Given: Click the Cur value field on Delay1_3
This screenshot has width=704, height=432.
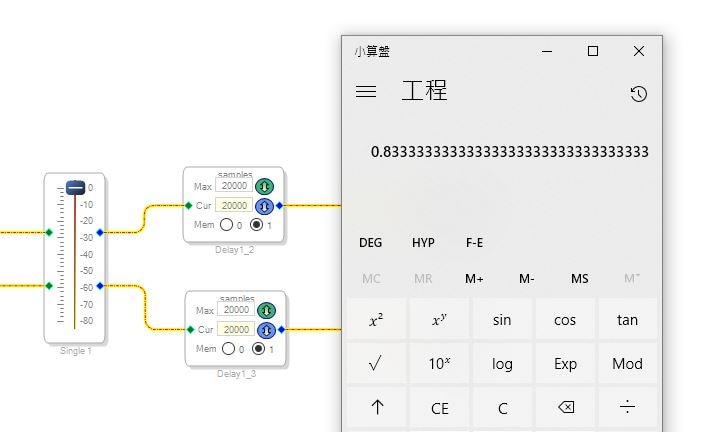Looking at the screenshot, I should (x=236, y=329).
